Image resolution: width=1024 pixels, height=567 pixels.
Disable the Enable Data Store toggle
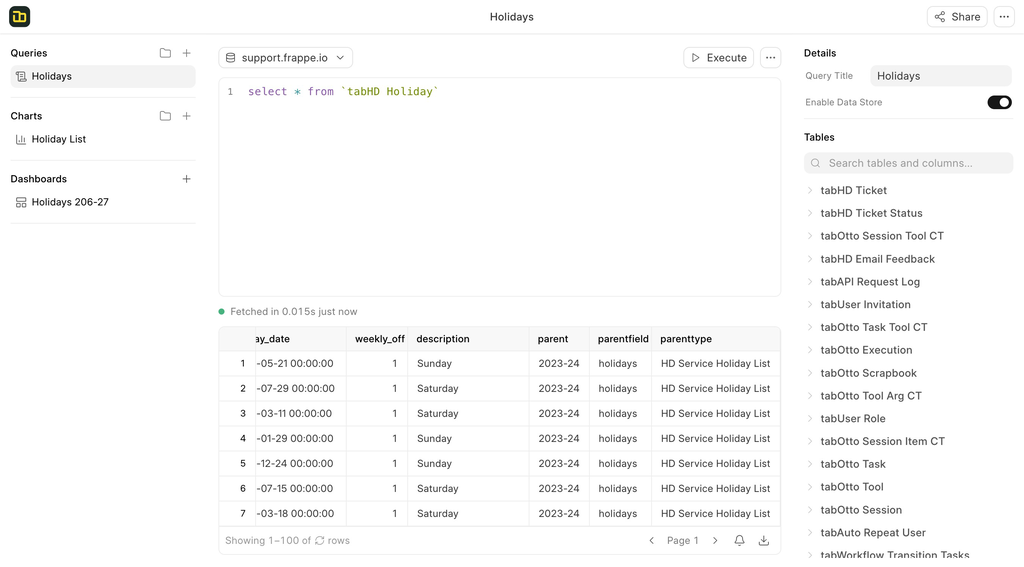click(999, 102)
